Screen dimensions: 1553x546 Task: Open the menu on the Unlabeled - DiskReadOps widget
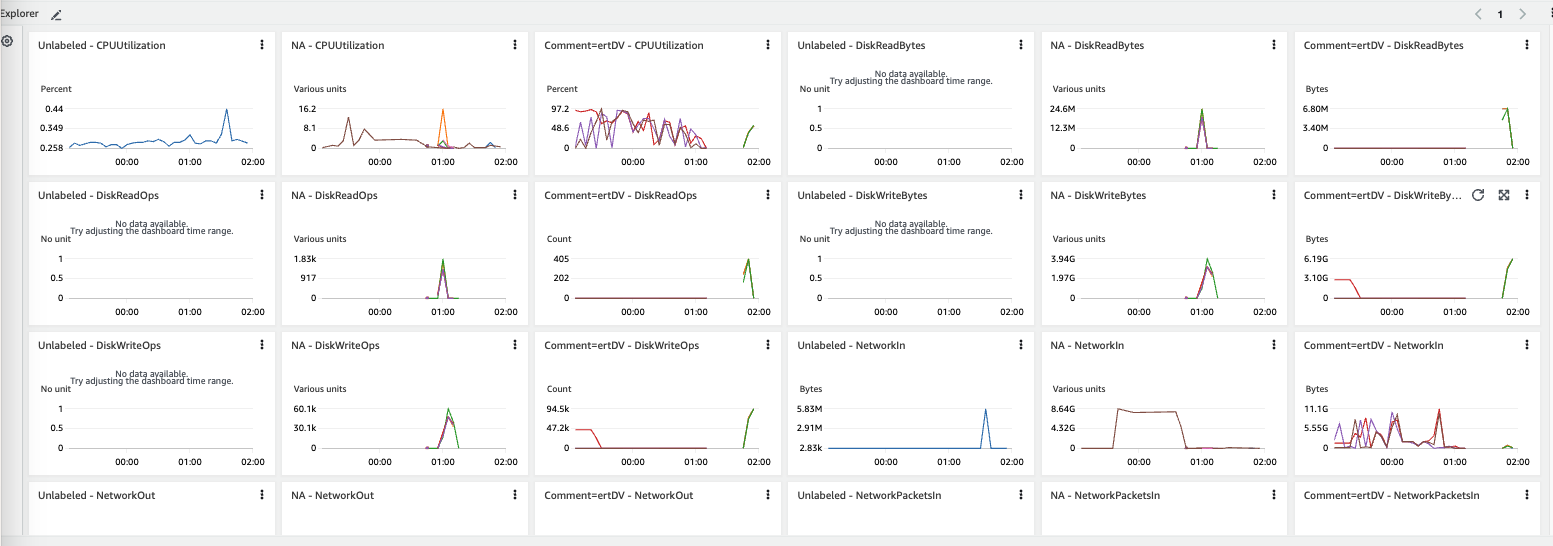[262, 195]
